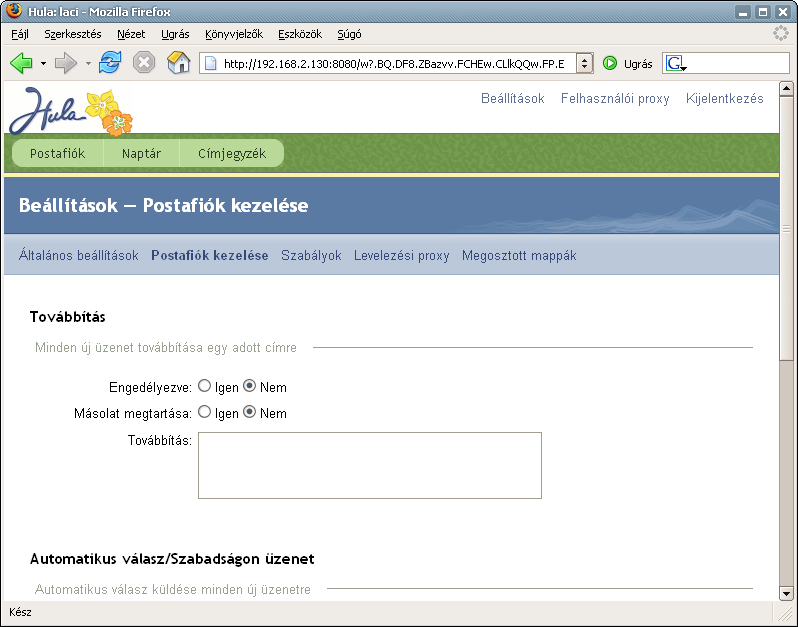This screenshot has height=627, width=798.
Task: Click the page icon in the address bar
Action: (x=210, y=64)
